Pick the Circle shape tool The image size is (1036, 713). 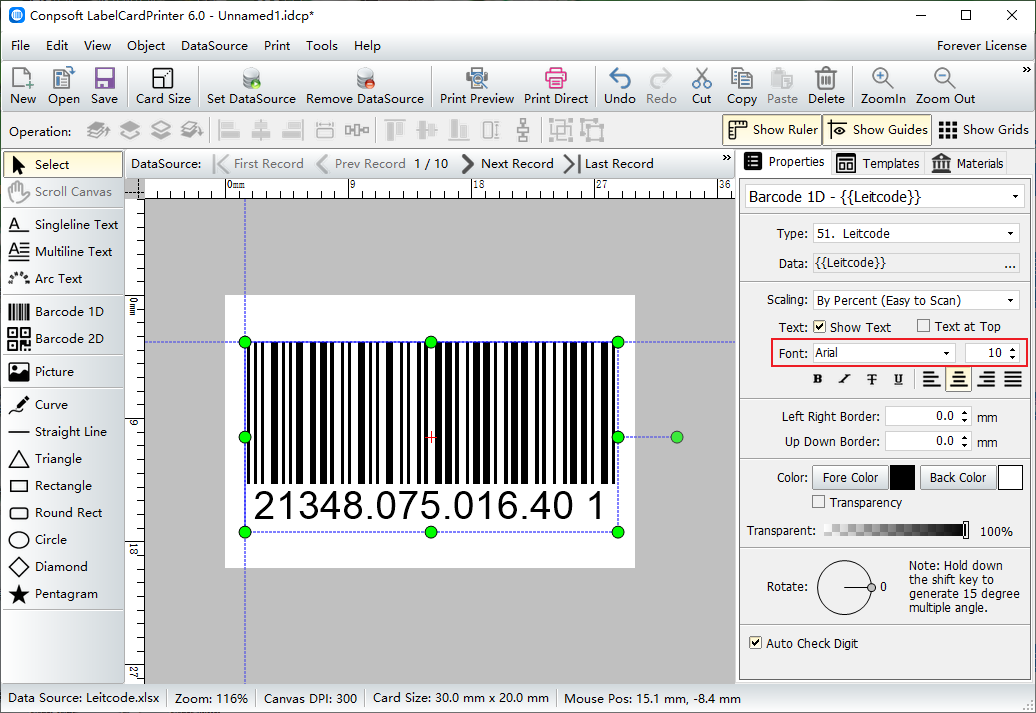point(63,540)
